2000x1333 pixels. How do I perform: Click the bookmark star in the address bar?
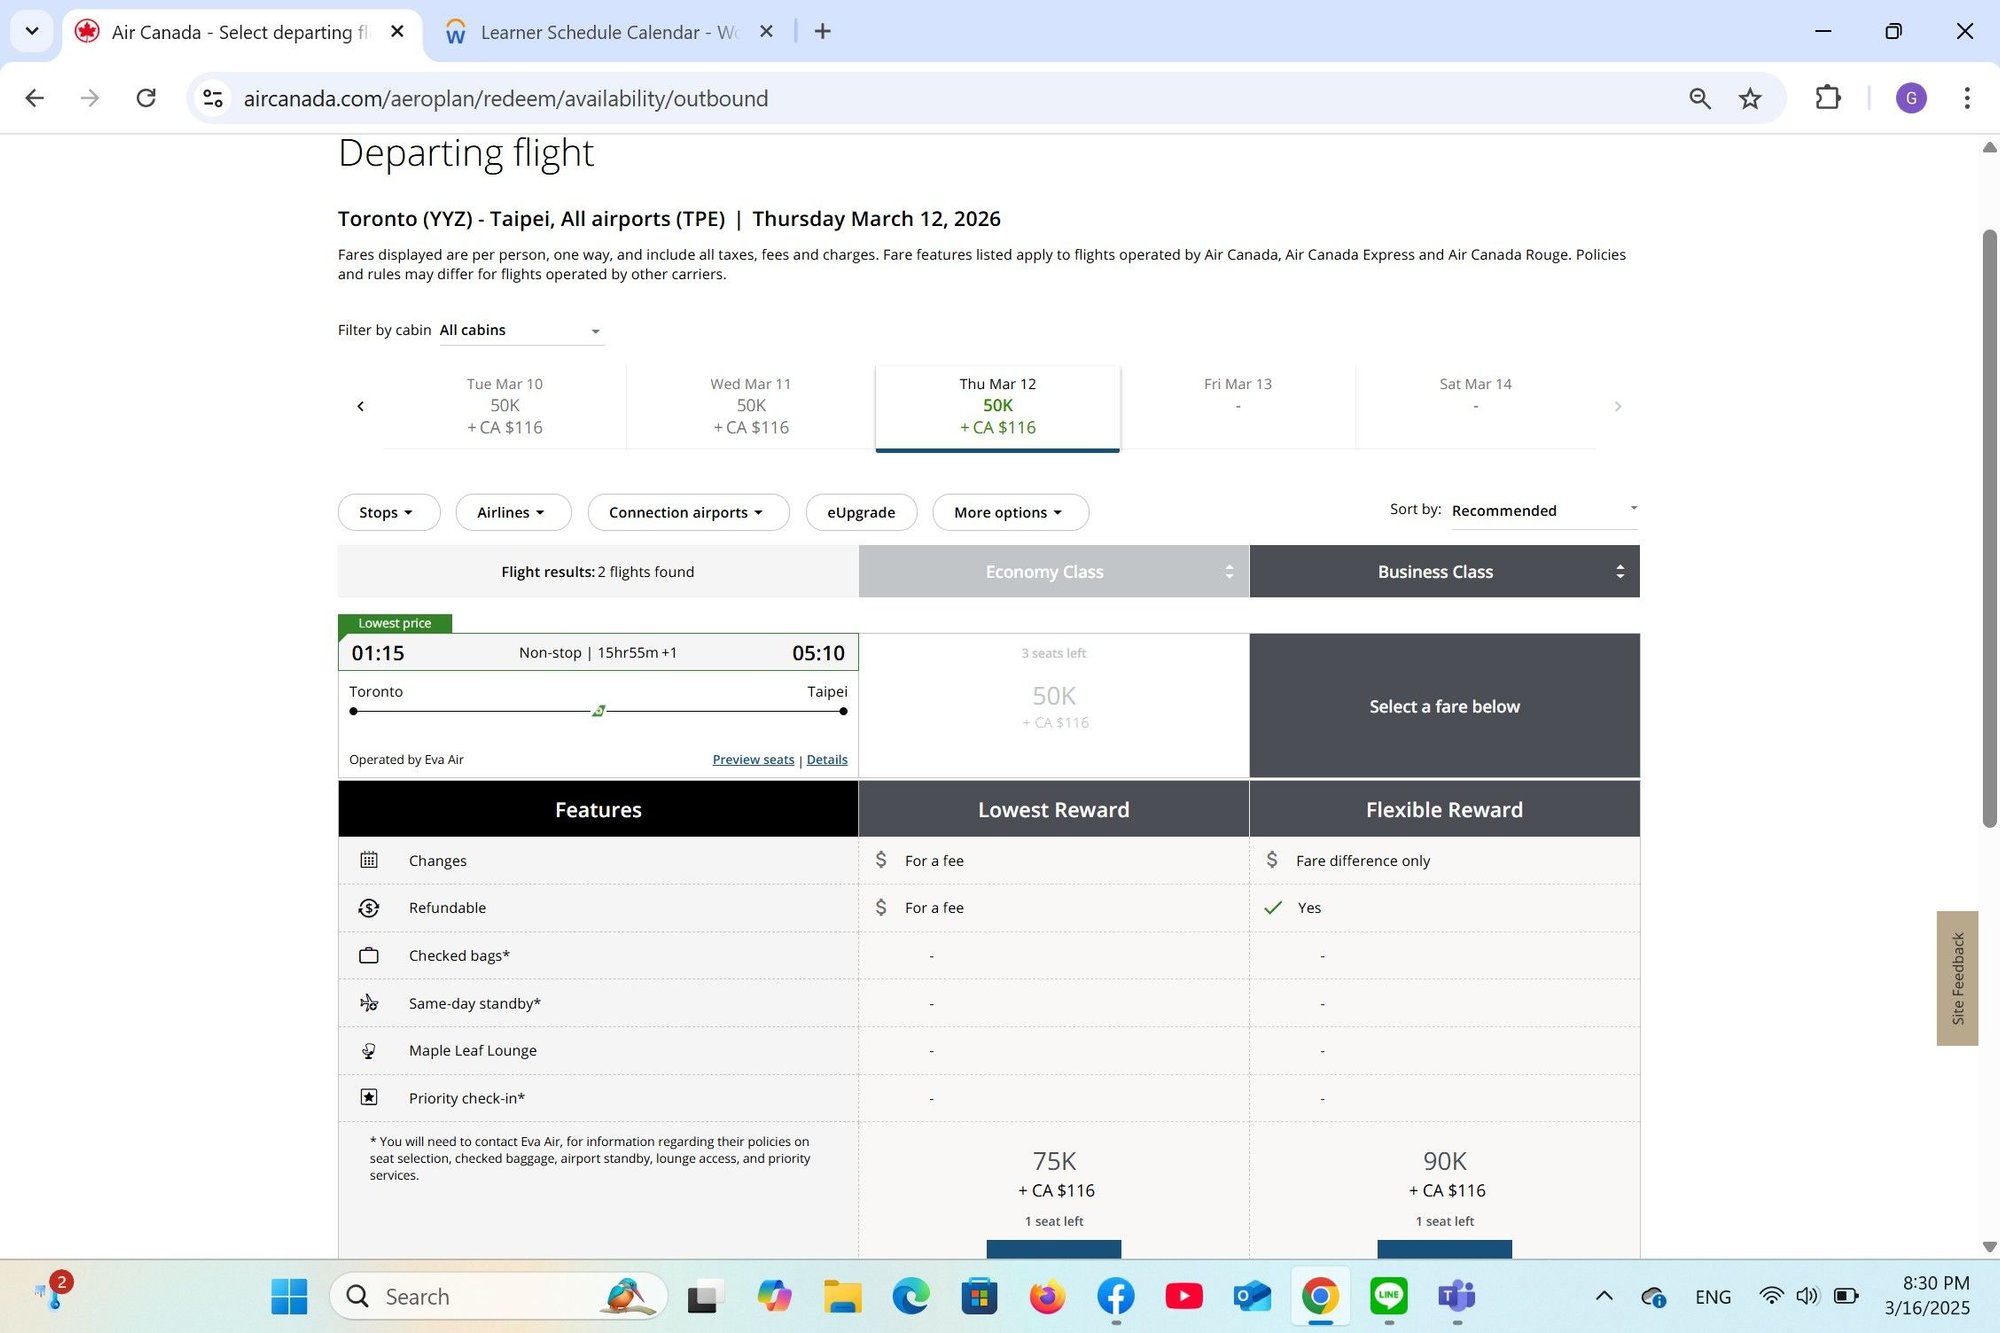pyautogui.click(x=1749, y=98)
